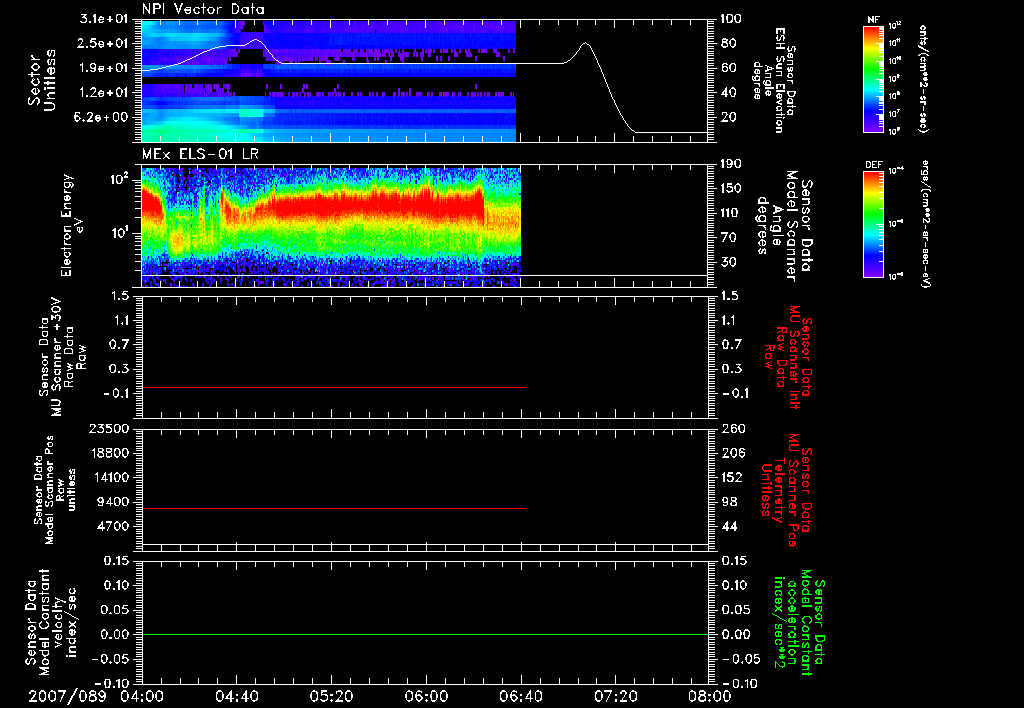Click the 9400 scanner position tick label

(114, 502)
